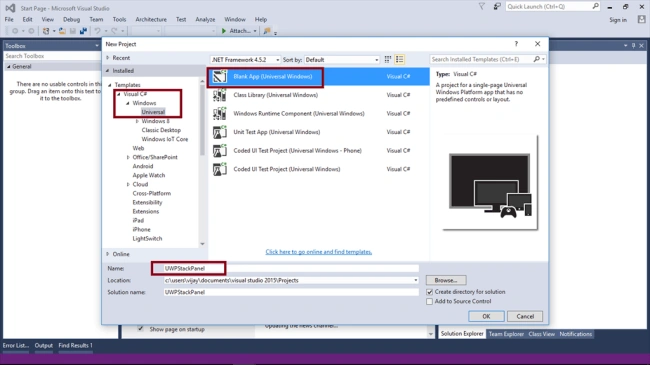Enable Add to Source Control checkbox
This screenshot has height=365, width=650.
tap(429, 302)
